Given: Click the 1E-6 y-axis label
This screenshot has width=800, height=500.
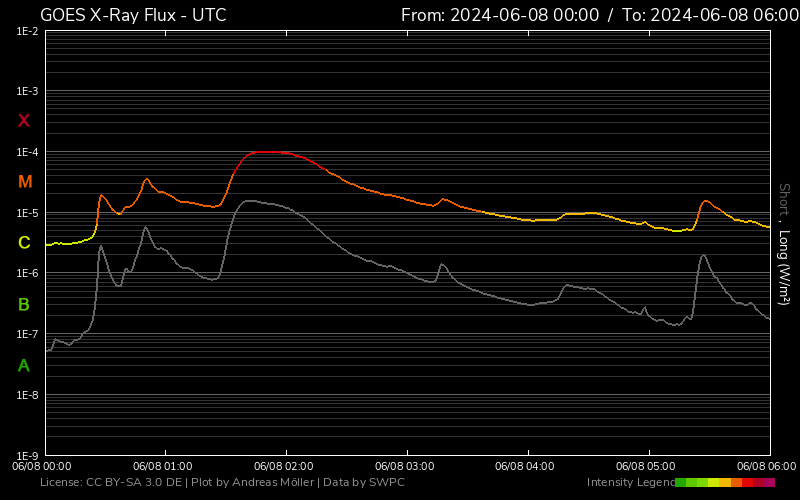Looking at the screenshot, I should (x=27, y=273).
